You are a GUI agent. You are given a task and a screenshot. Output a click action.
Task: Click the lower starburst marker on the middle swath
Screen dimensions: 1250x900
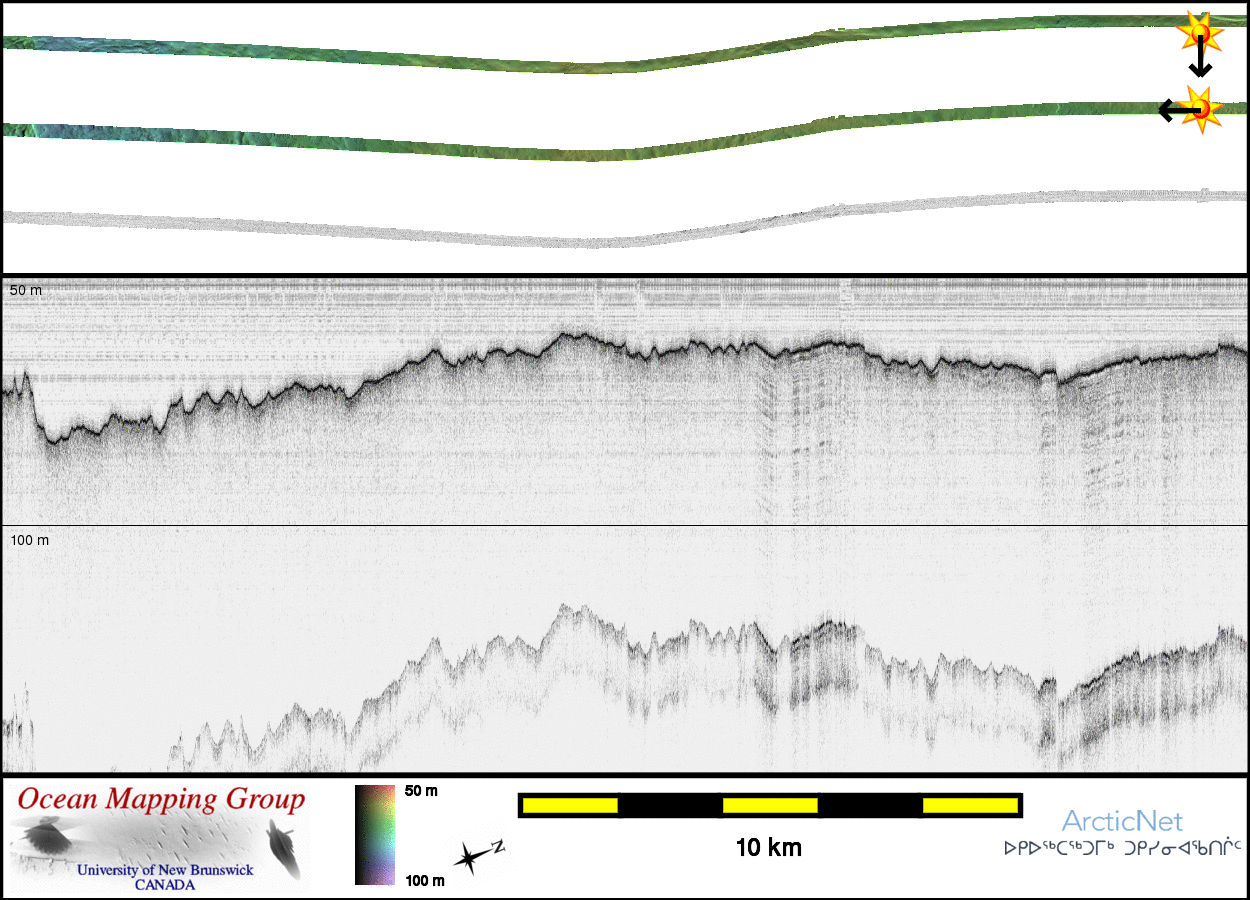coord(1202,106)
